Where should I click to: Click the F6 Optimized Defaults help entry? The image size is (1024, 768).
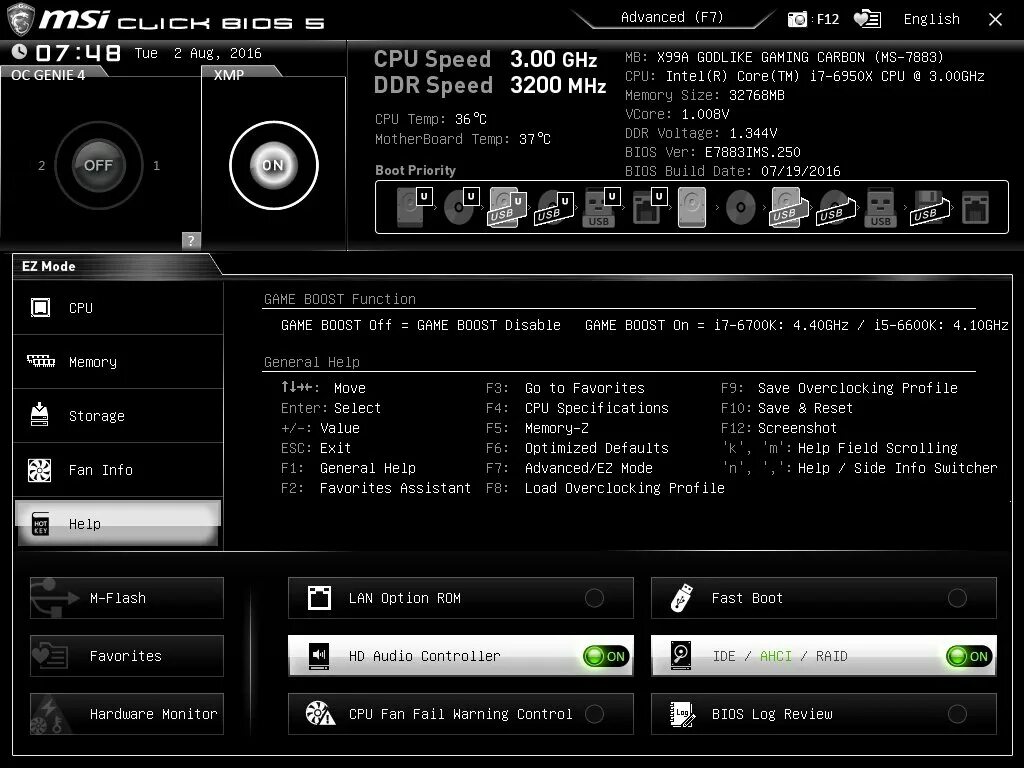[x=577, y=448]
